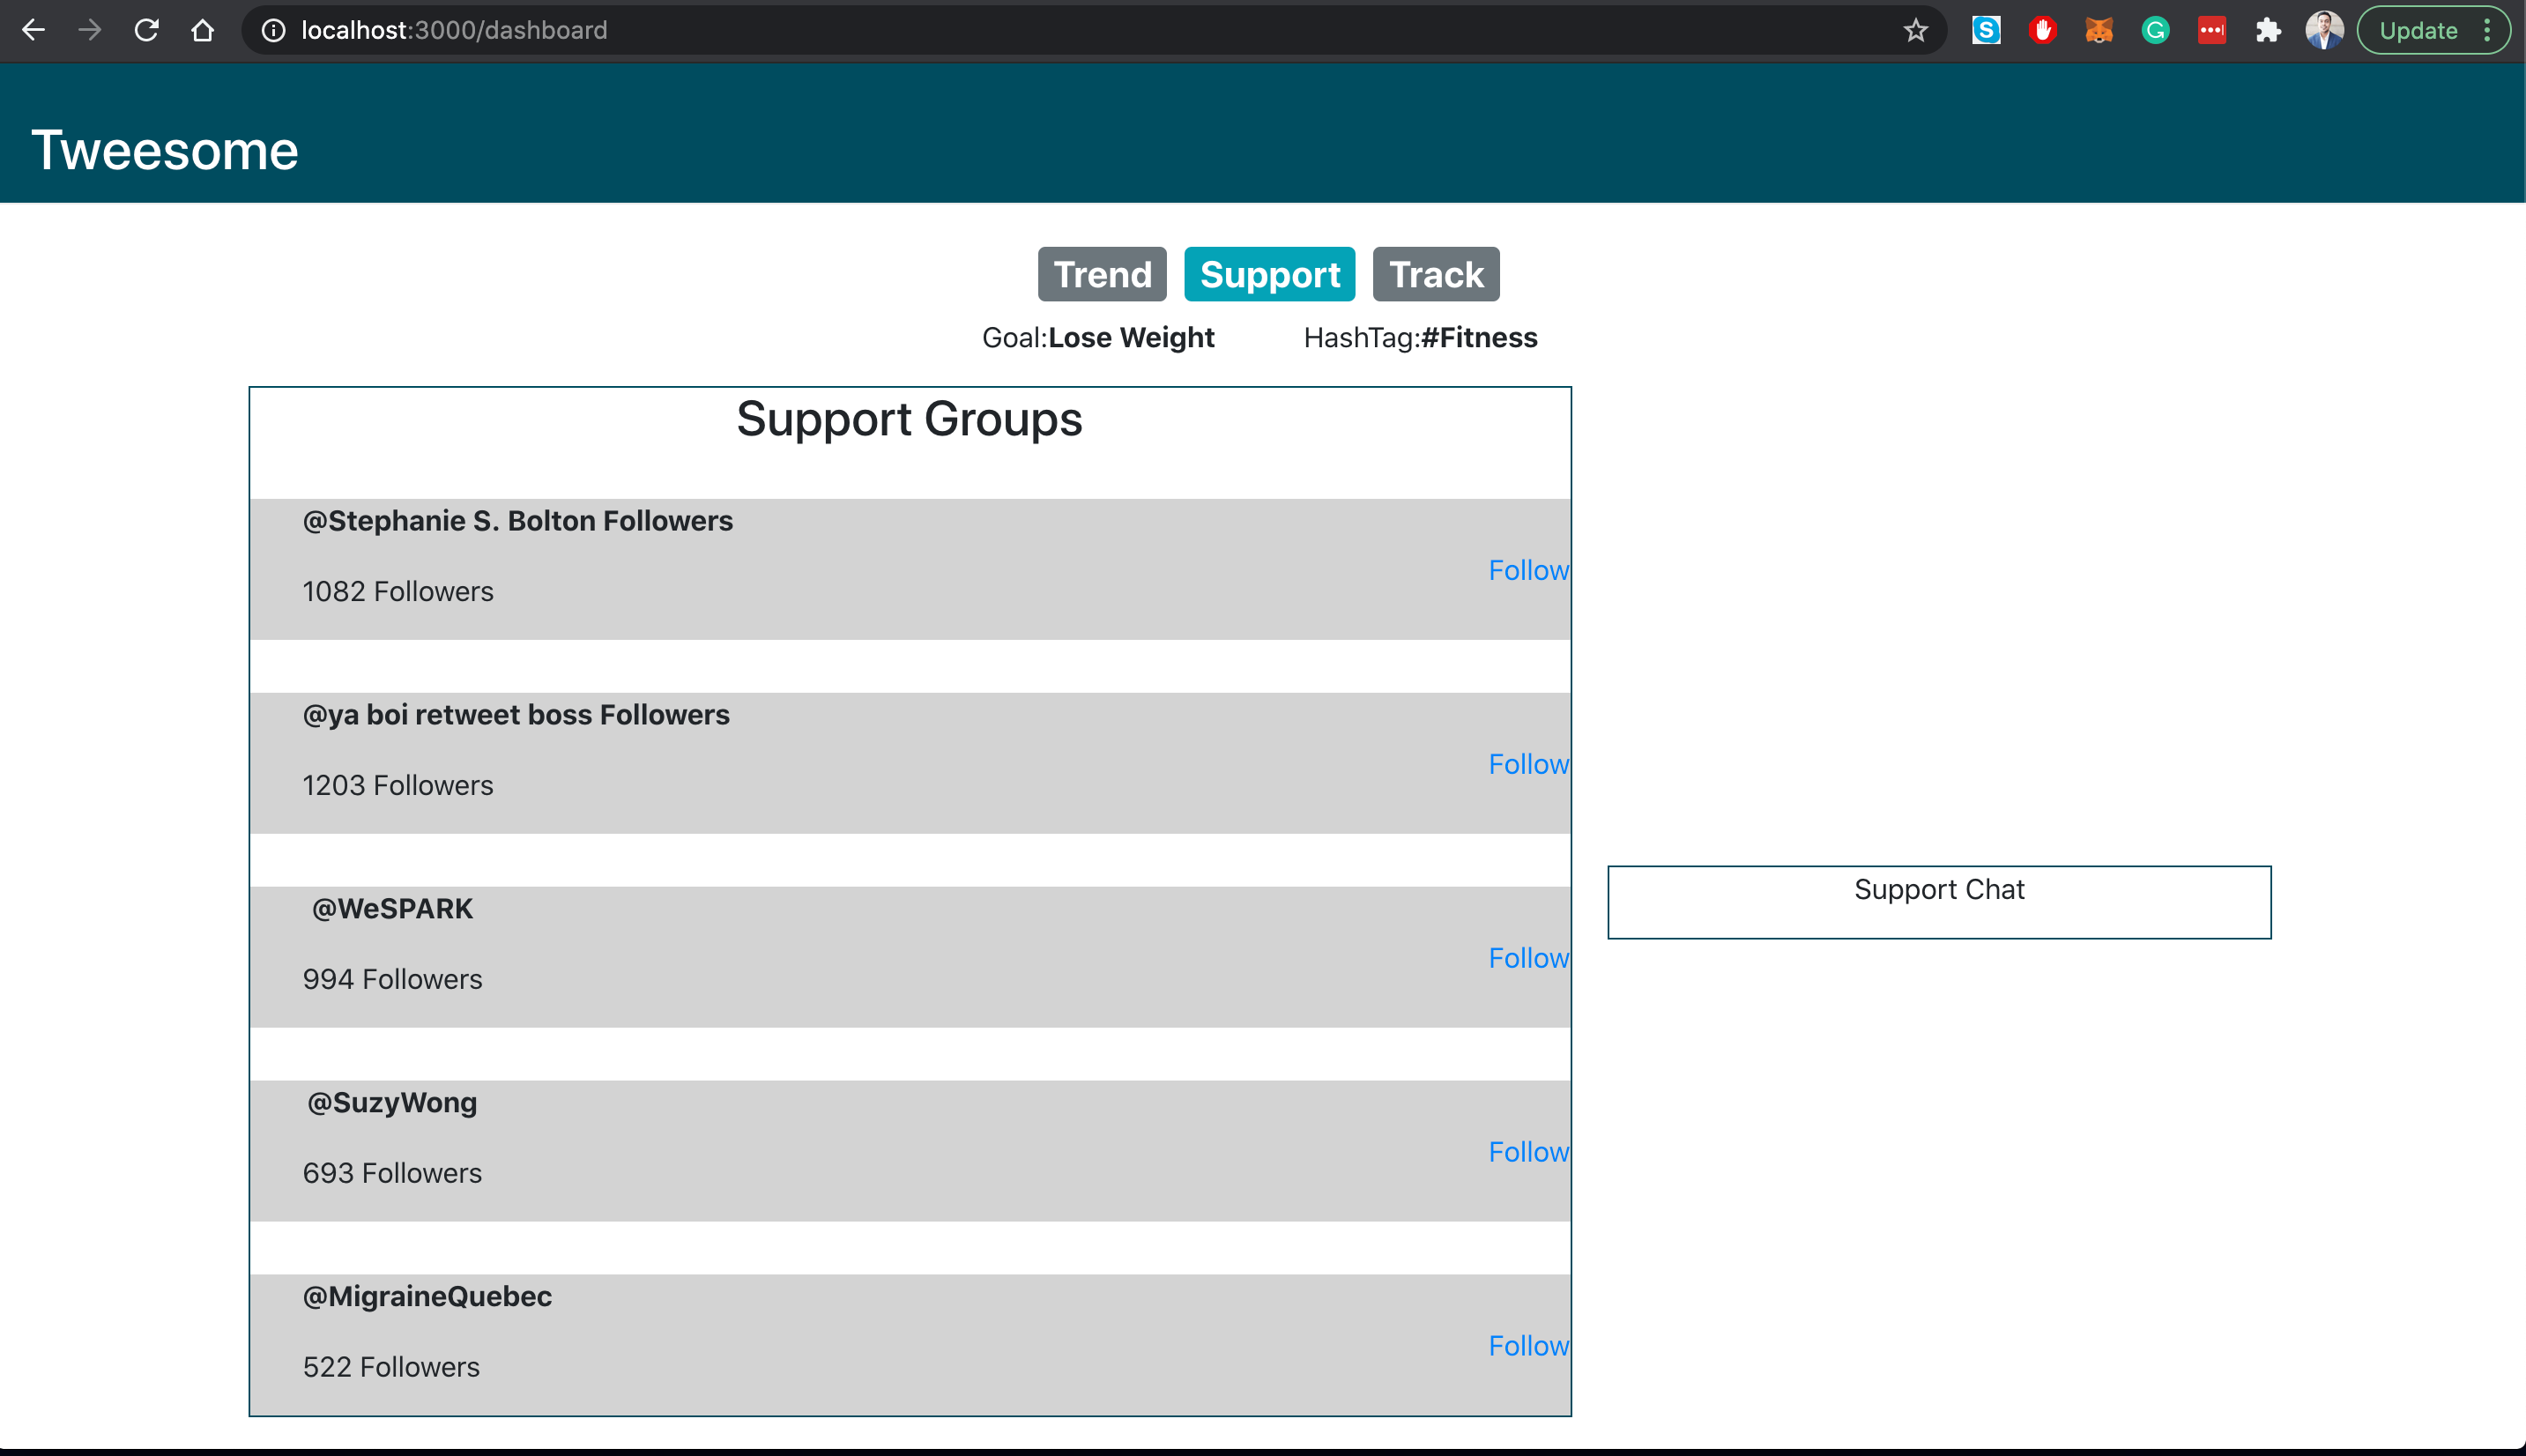Follow the @MigraineQuebec group

(x=1528, y=1346)
